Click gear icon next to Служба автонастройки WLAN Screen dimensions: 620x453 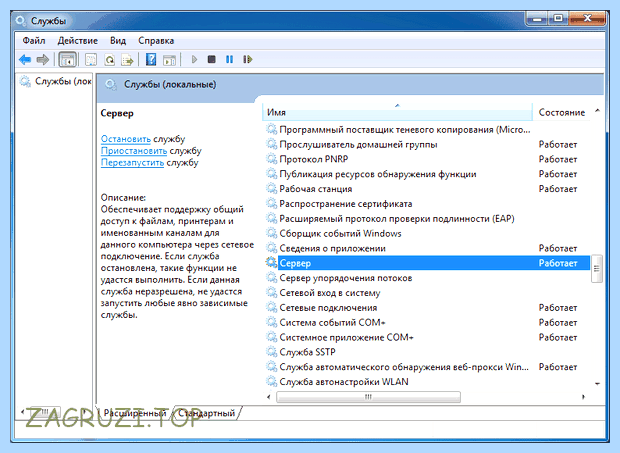(271, 381)
